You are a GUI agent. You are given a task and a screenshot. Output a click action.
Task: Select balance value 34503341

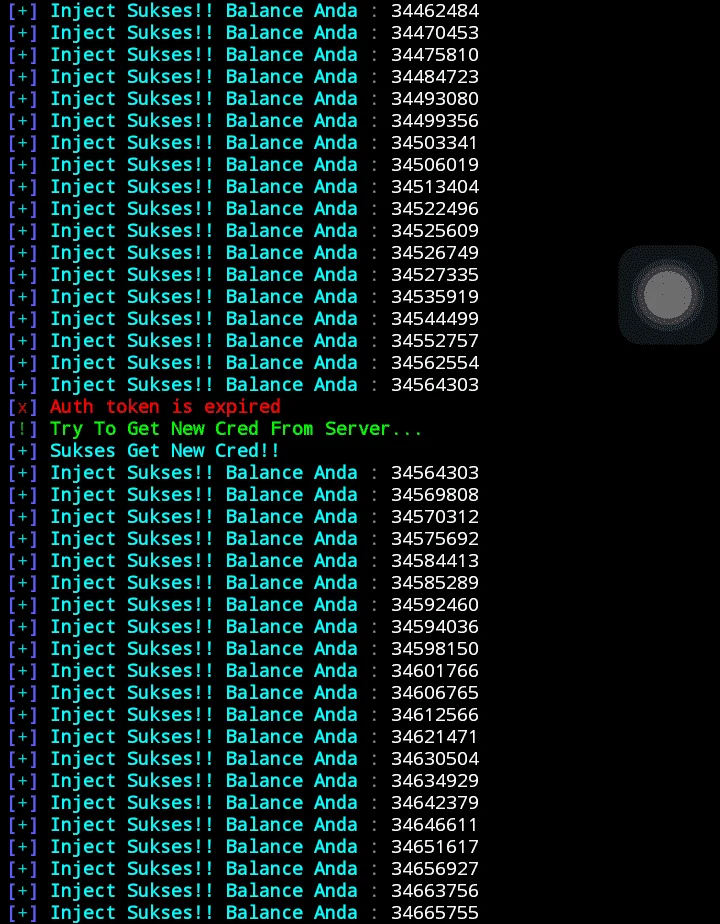pyautogui.click(x=435, y=143)
